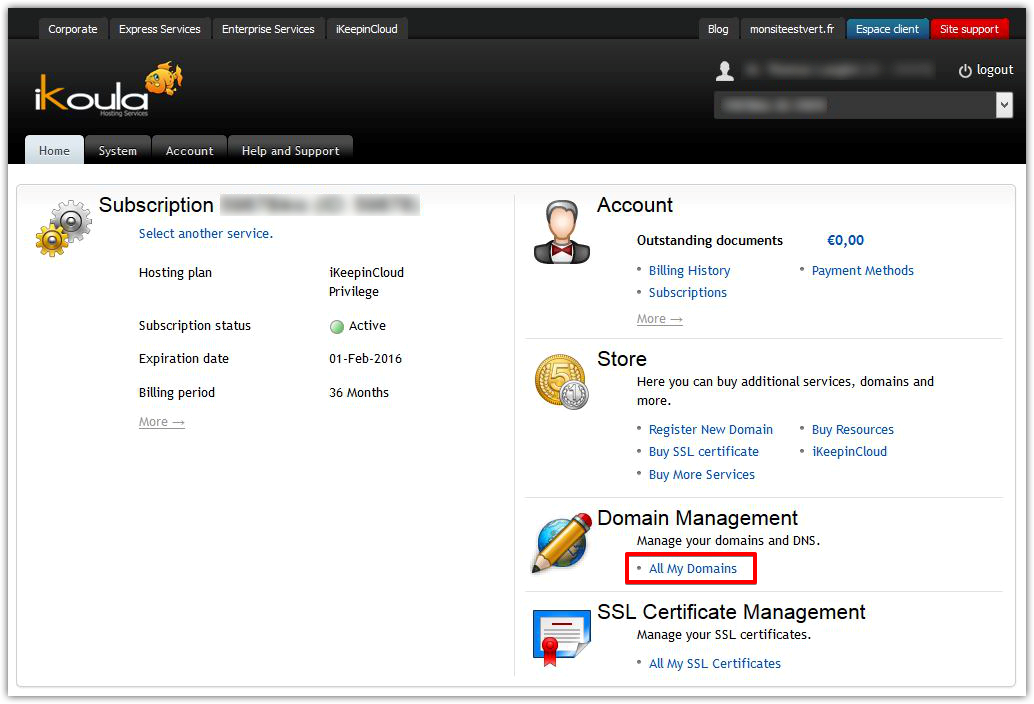Expand More under Subscription details
The width and height of the screenshot is (1034, 704).
coord(161,422)
